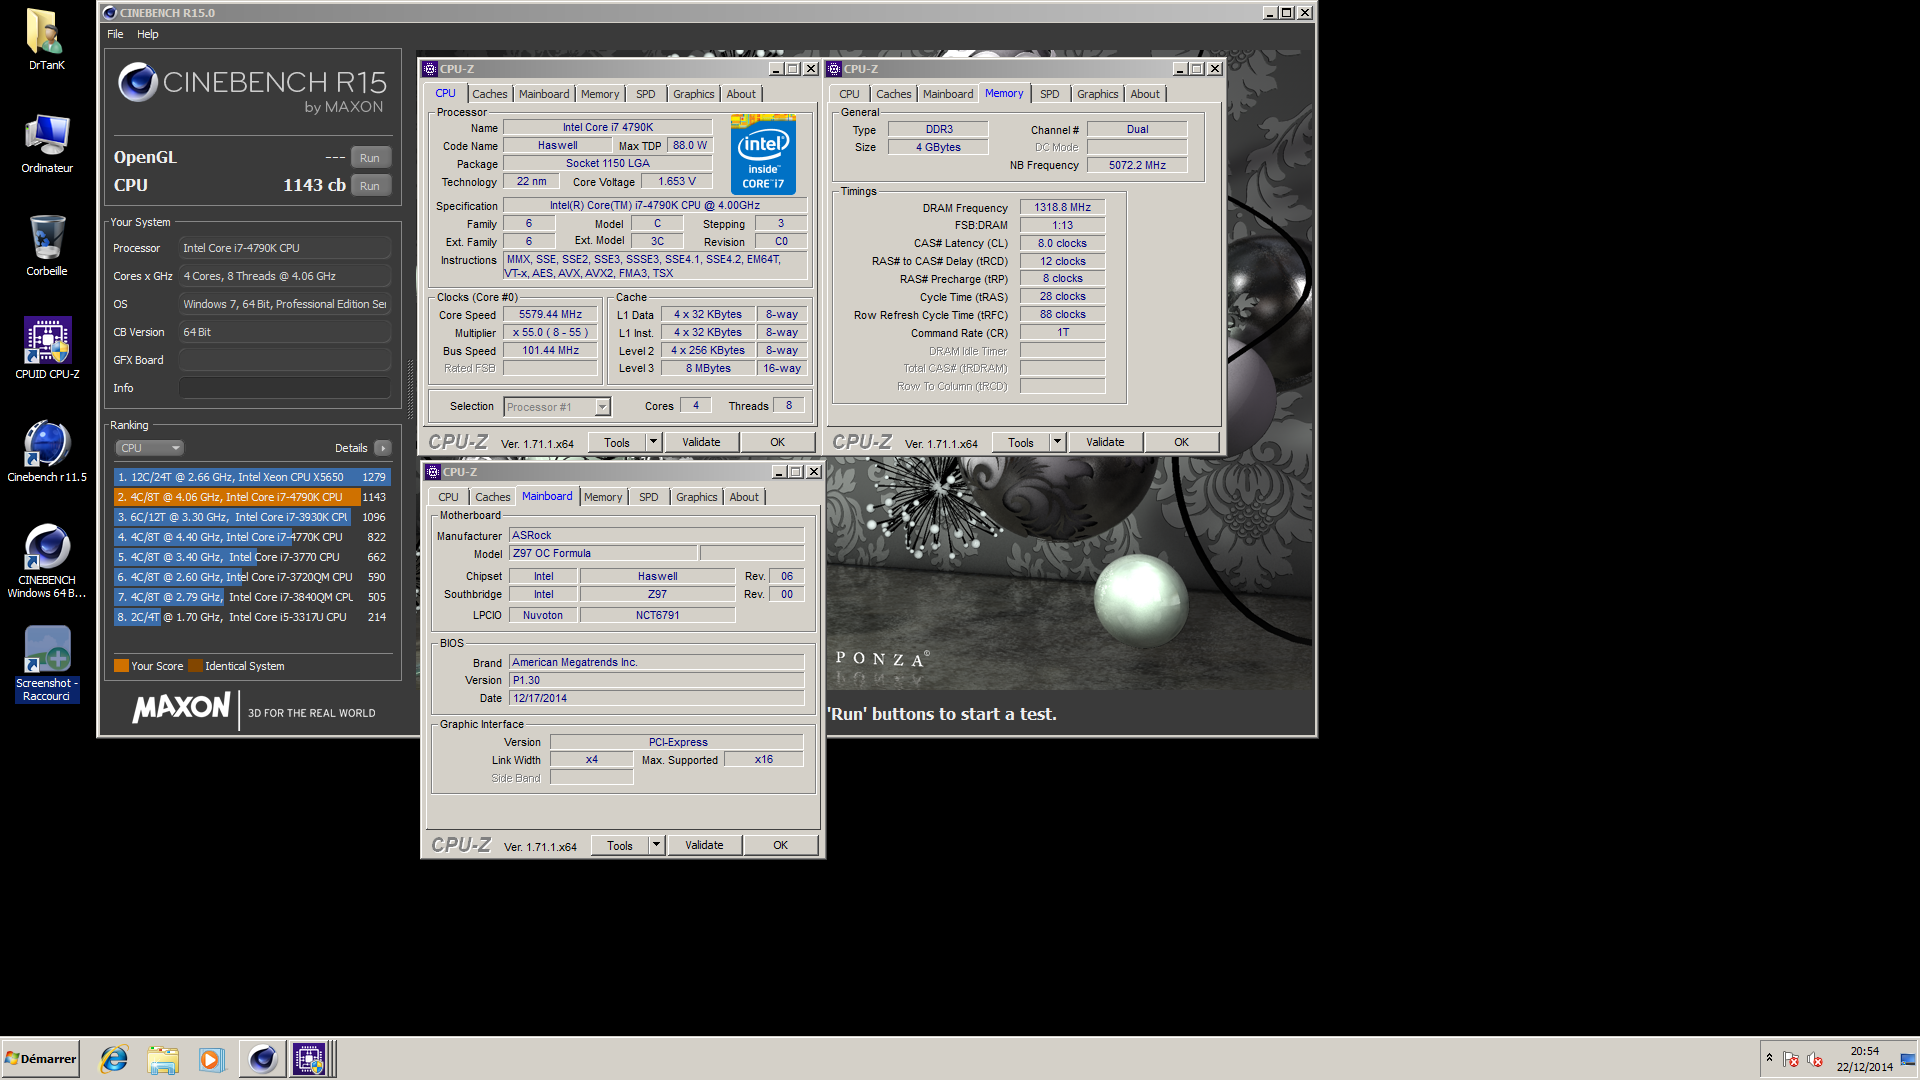Open Tools dropdown arrow in Mainboard window
This screenshot has height=1080, width=1920.
(x=656, y=845)
